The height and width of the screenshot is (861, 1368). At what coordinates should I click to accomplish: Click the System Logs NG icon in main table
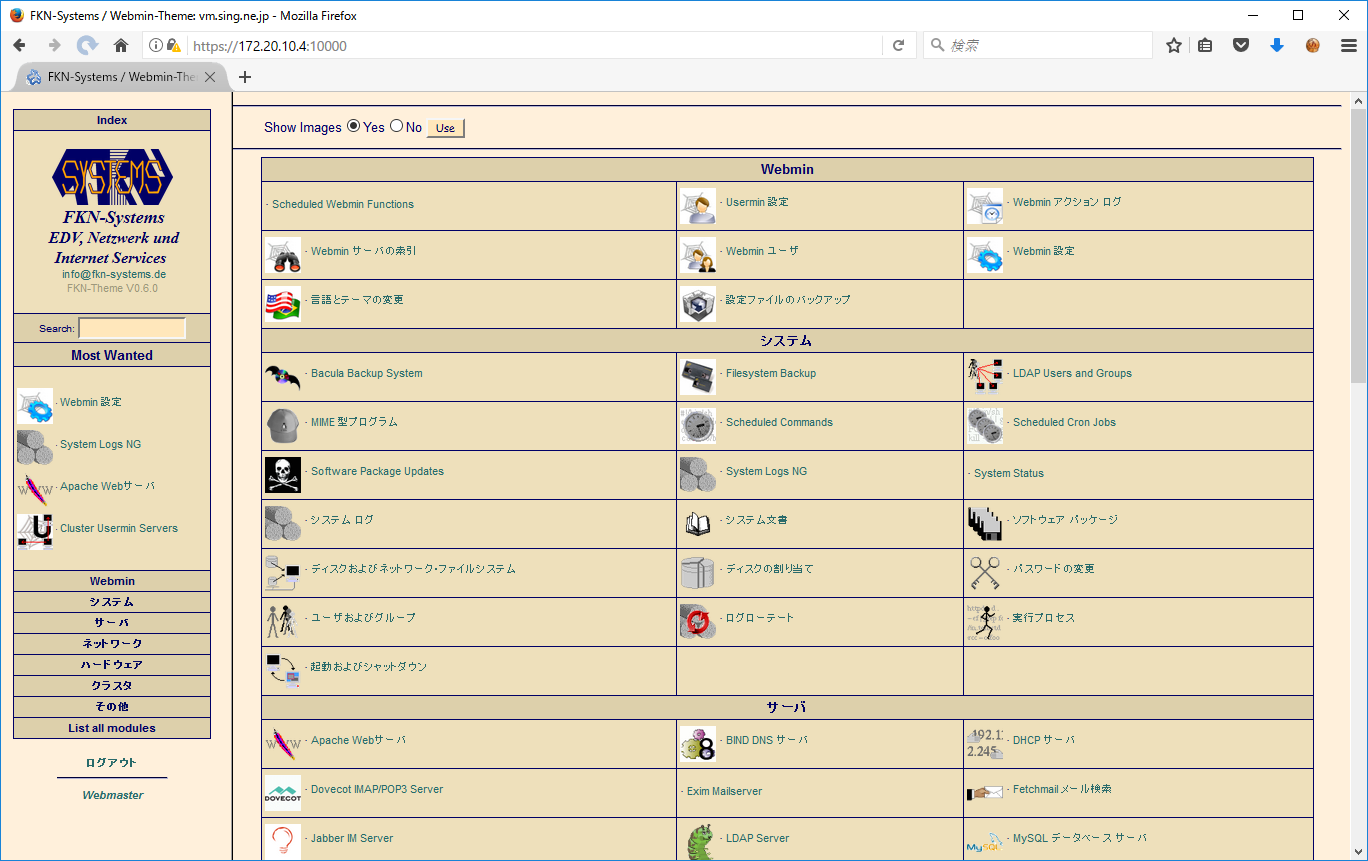click(x=698, y=475)
